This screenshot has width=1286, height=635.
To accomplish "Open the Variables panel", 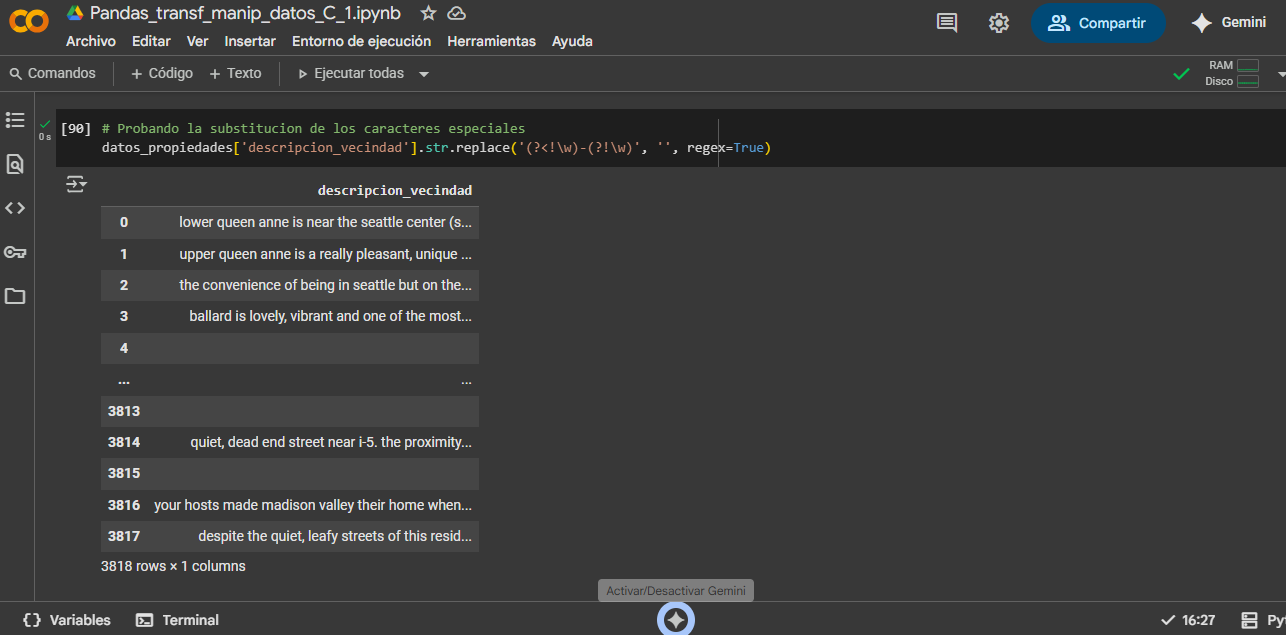I will tap(66, 620).
